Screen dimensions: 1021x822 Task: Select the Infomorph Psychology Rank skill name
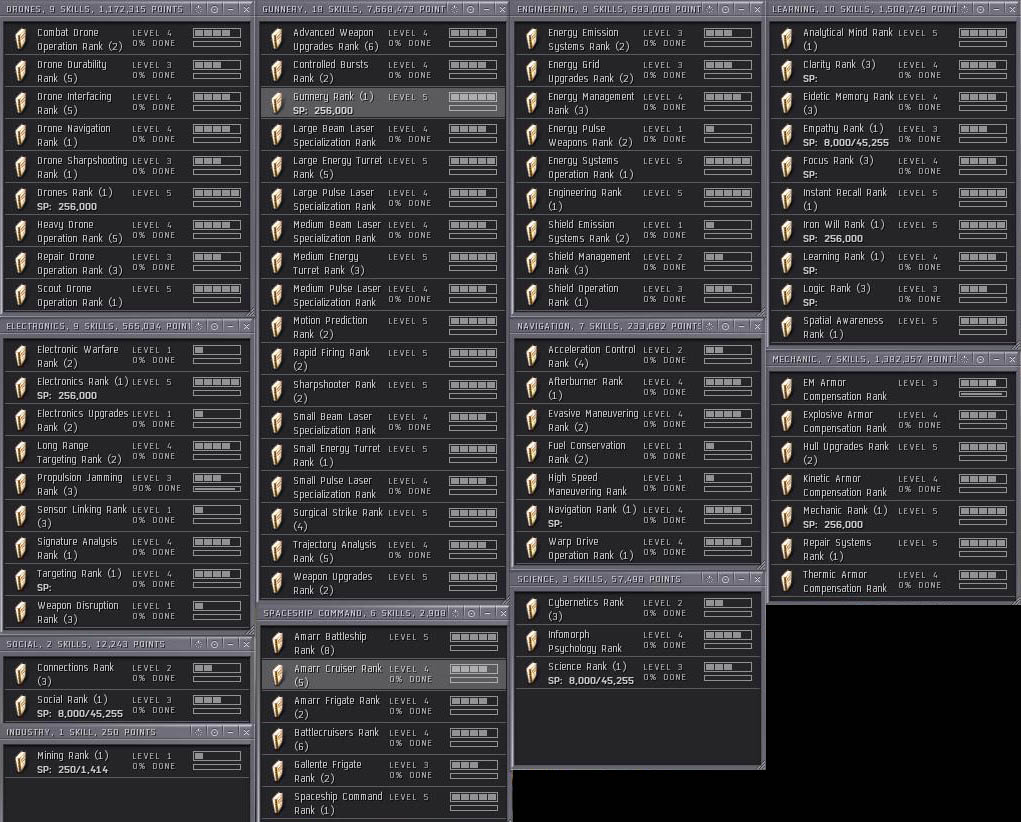(x=585, y=641)
